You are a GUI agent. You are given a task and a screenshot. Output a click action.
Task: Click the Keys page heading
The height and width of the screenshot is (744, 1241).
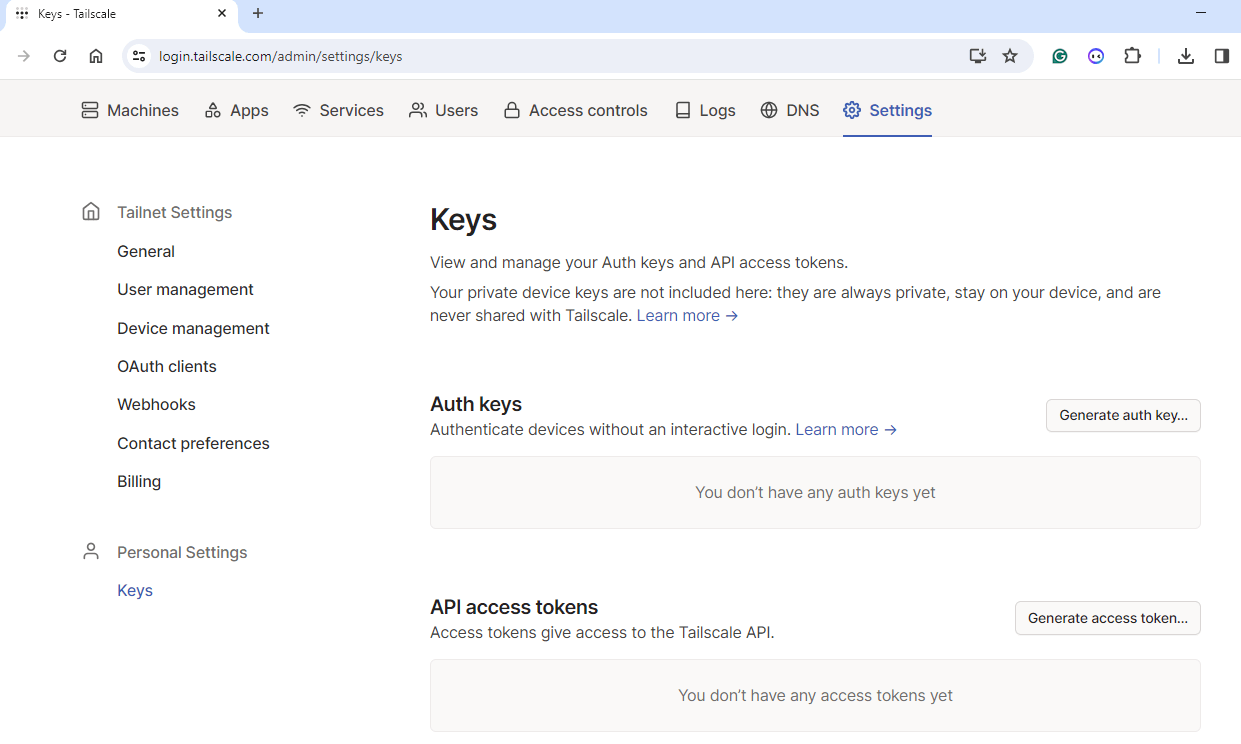tap(463, 219)
